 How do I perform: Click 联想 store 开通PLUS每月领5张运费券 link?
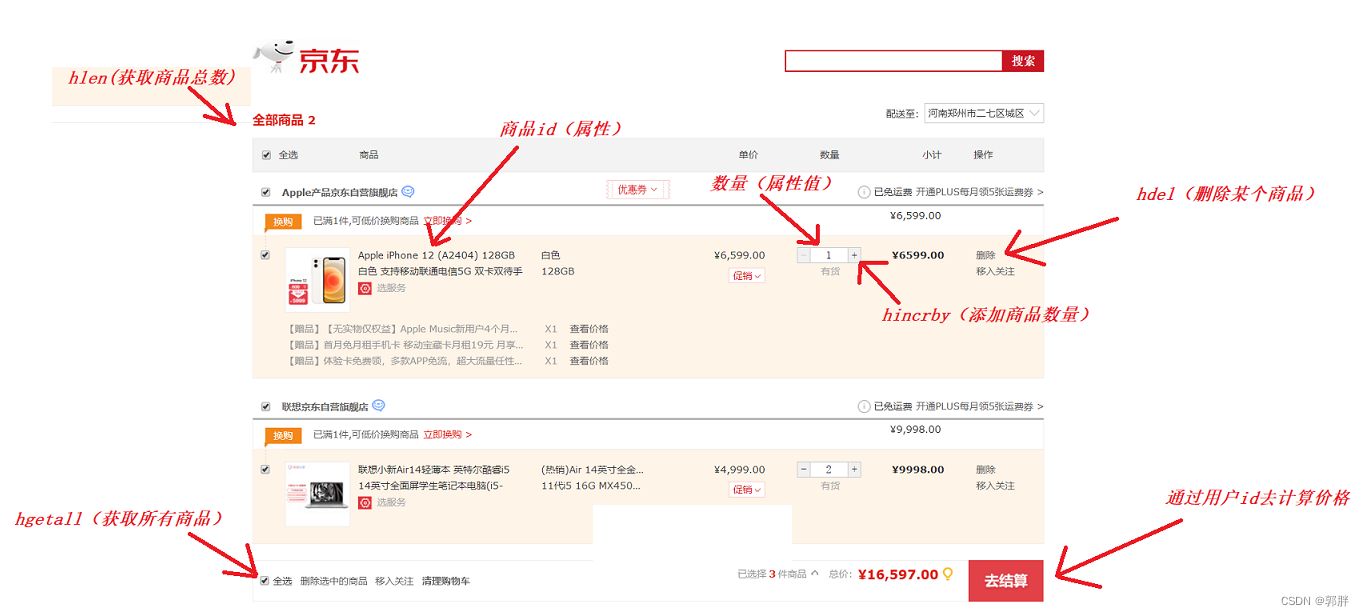(980, 407)
